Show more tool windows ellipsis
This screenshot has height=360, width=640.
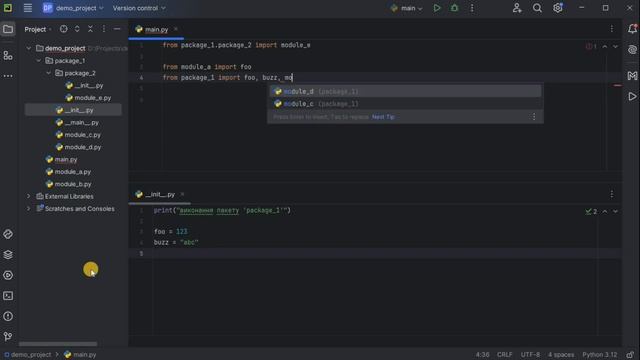pos(8,76)
